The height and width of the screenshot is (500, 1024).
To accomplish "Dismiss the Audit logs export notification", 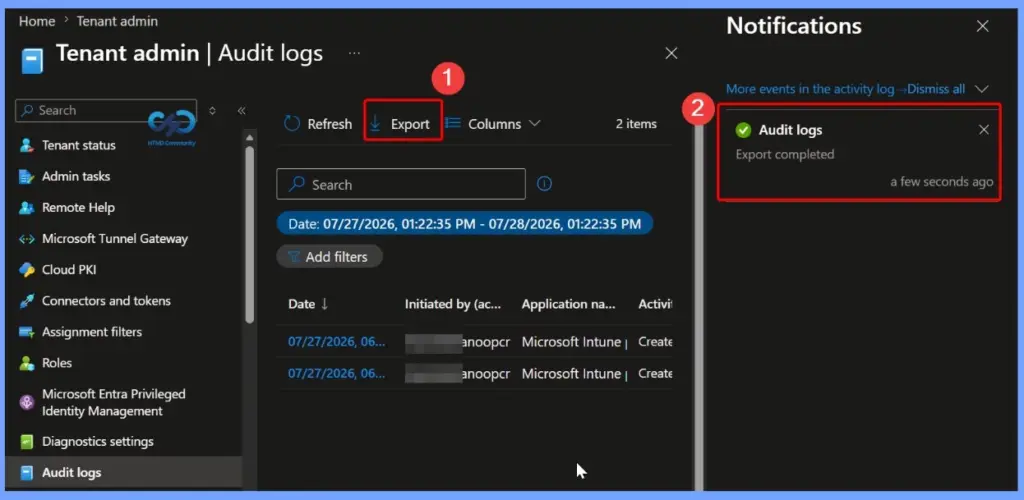I will pyautogui.click(x=984, y=130).
